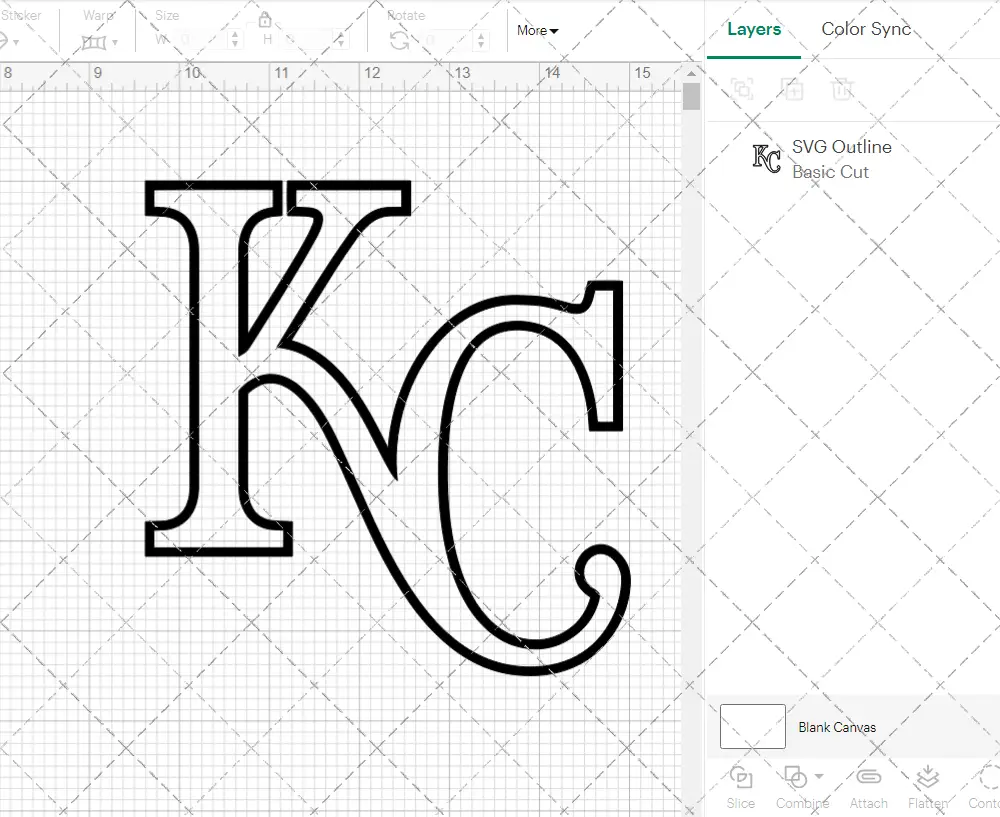This screenshot has width=1000, height=817.
Task: Click the Contour icon
Action: point(988,777)
